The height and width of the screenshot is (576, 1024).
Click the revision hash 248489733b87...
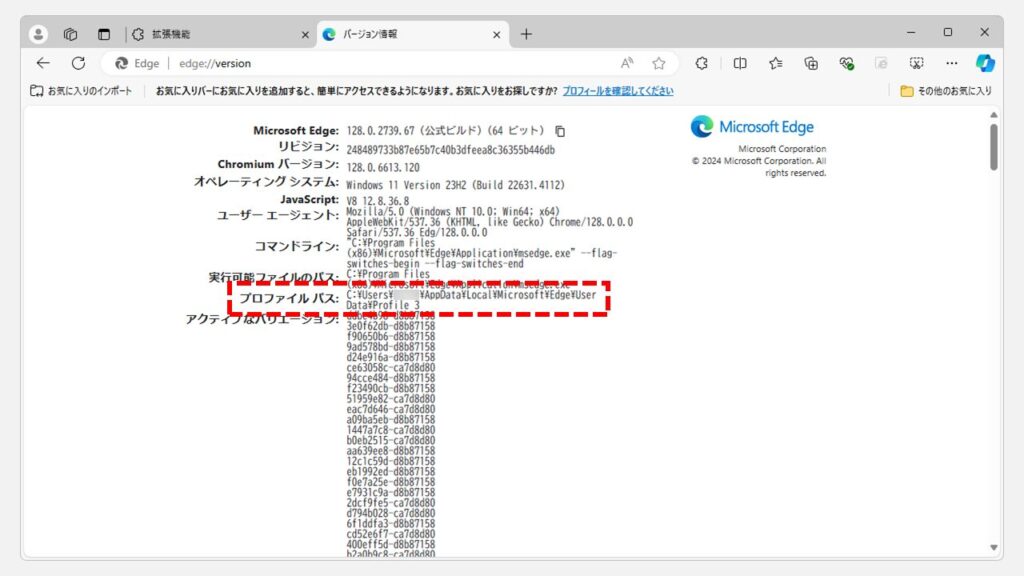451,150
